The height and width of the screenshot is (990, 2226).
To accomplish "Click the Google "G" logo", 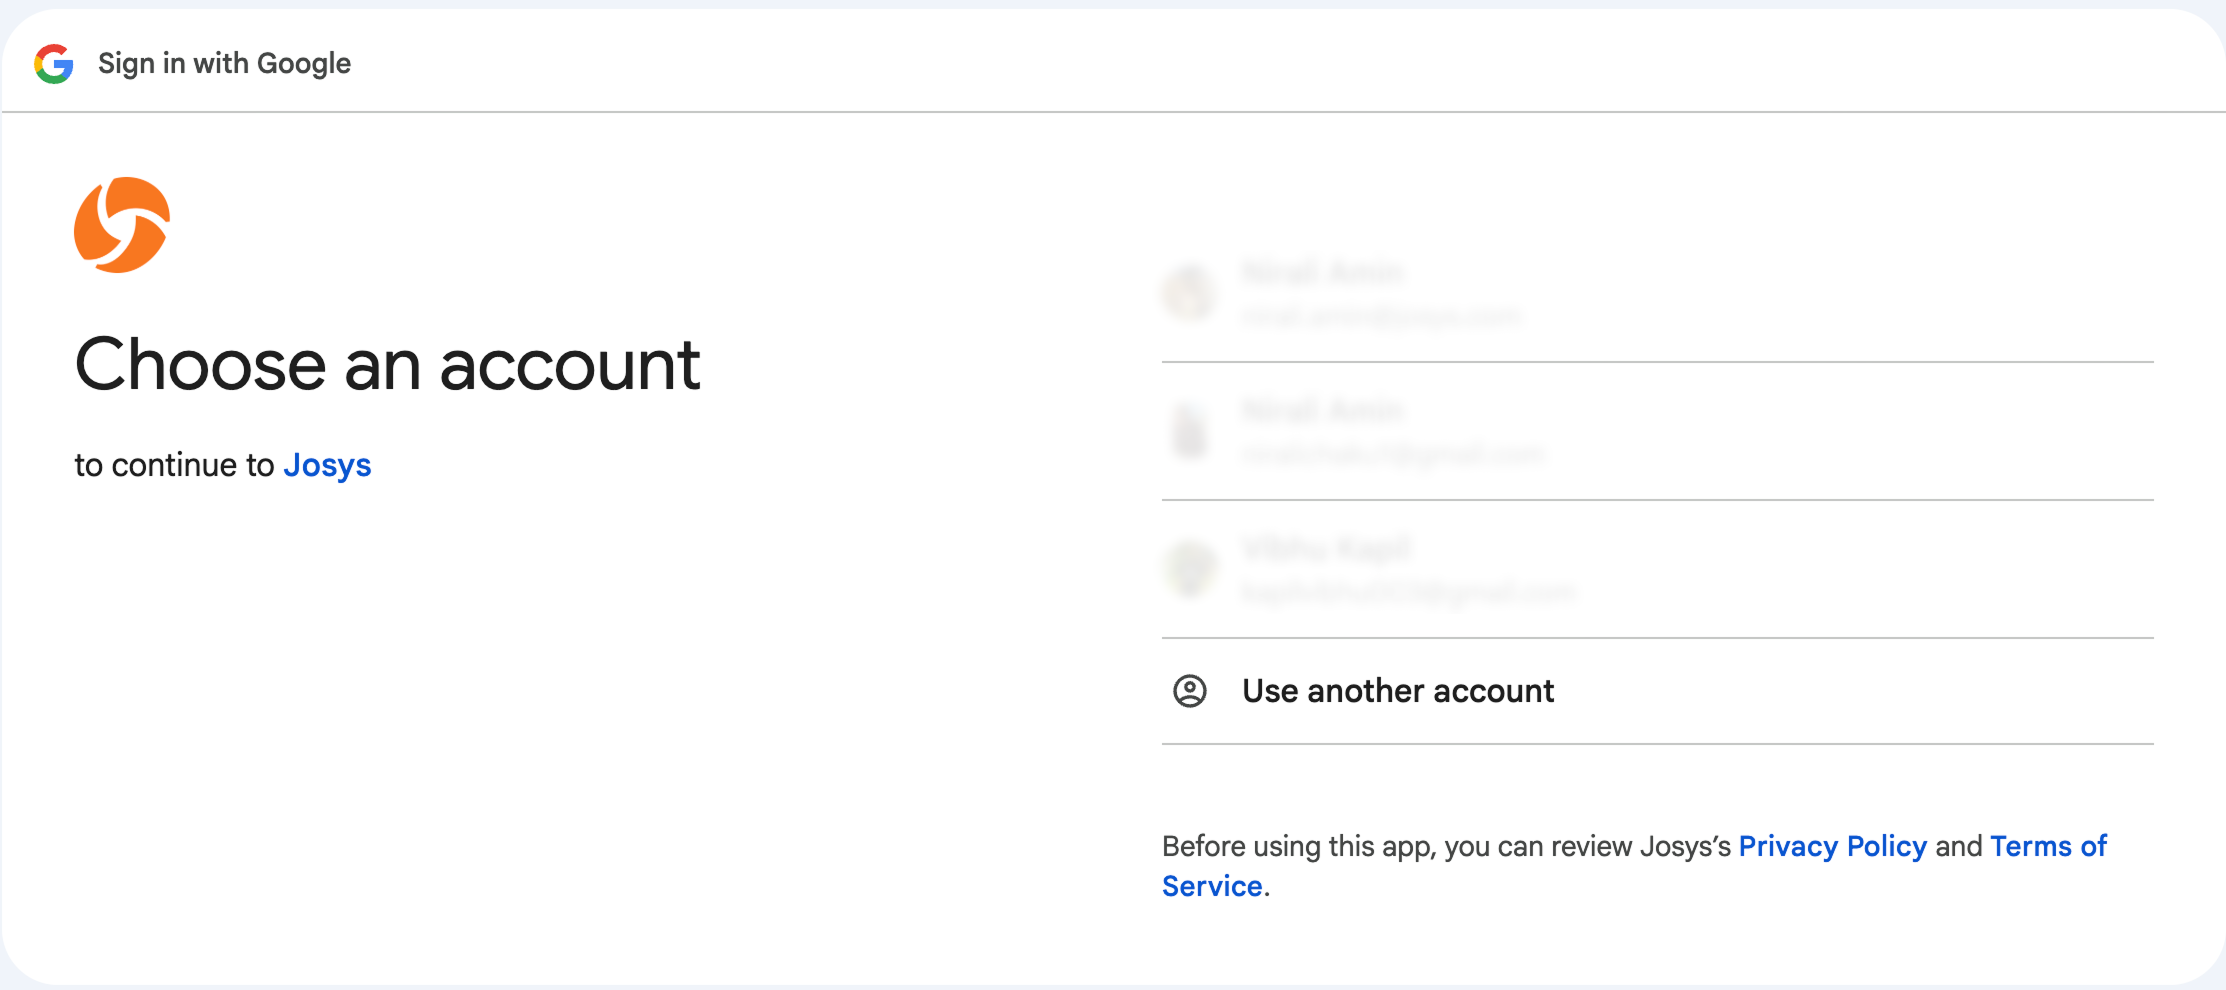I will coord(54,64).
